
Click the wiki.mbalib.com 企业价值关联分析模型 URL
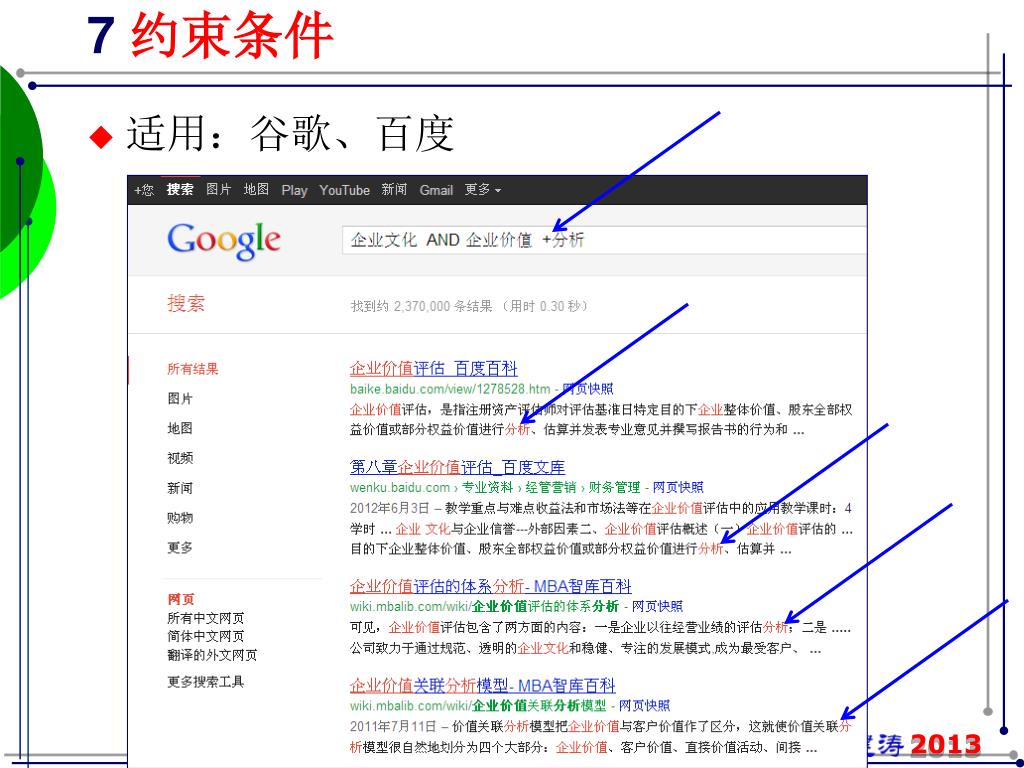coord(478,705)
